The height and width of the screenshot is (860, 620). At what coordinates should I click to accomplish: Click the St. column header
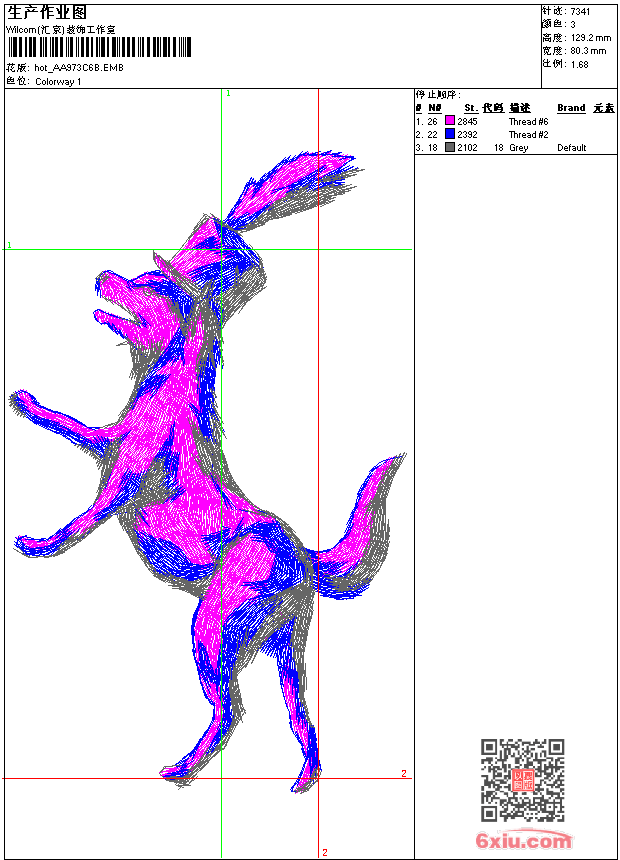coord(470,108)
